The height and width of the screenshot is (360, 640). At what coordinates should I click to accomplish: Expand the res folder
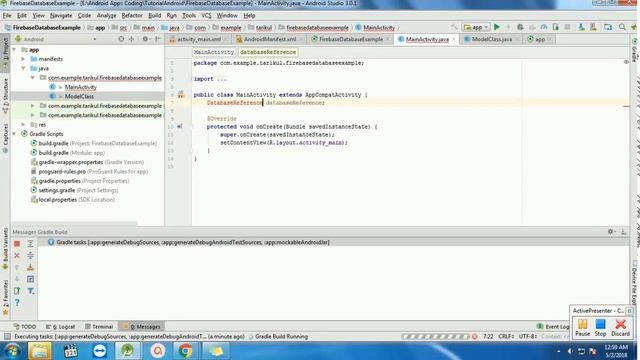click(x=23, y=124)
